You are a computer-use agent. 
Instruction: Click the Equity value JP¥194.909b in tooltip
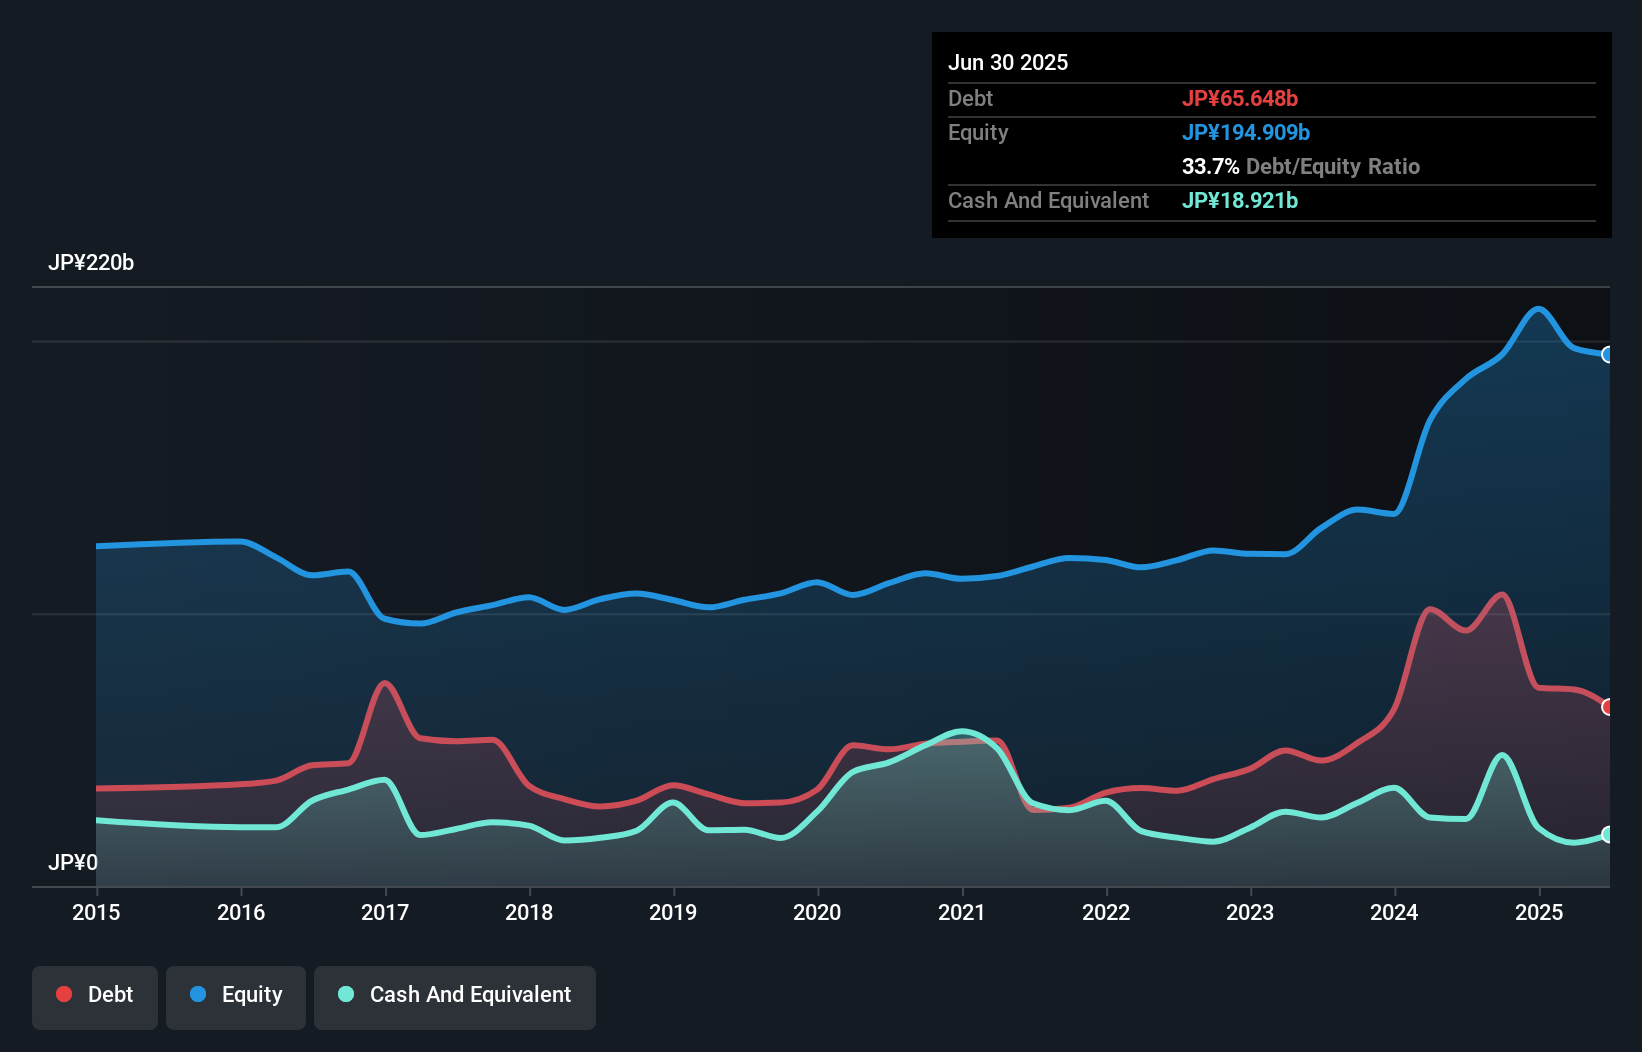point(1246,132)
